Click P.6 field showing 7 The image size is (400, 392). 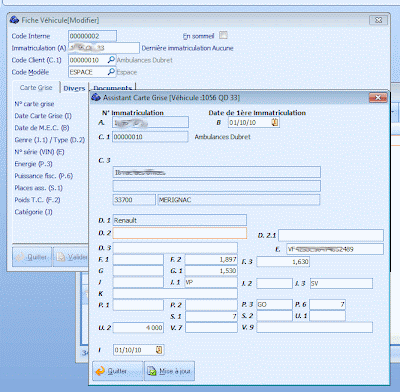327,304
